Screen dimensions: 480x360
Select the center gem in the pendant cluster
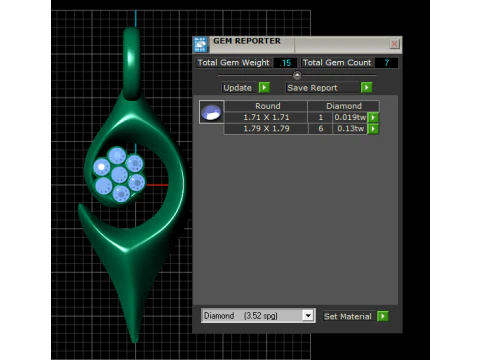pos(119,175)
